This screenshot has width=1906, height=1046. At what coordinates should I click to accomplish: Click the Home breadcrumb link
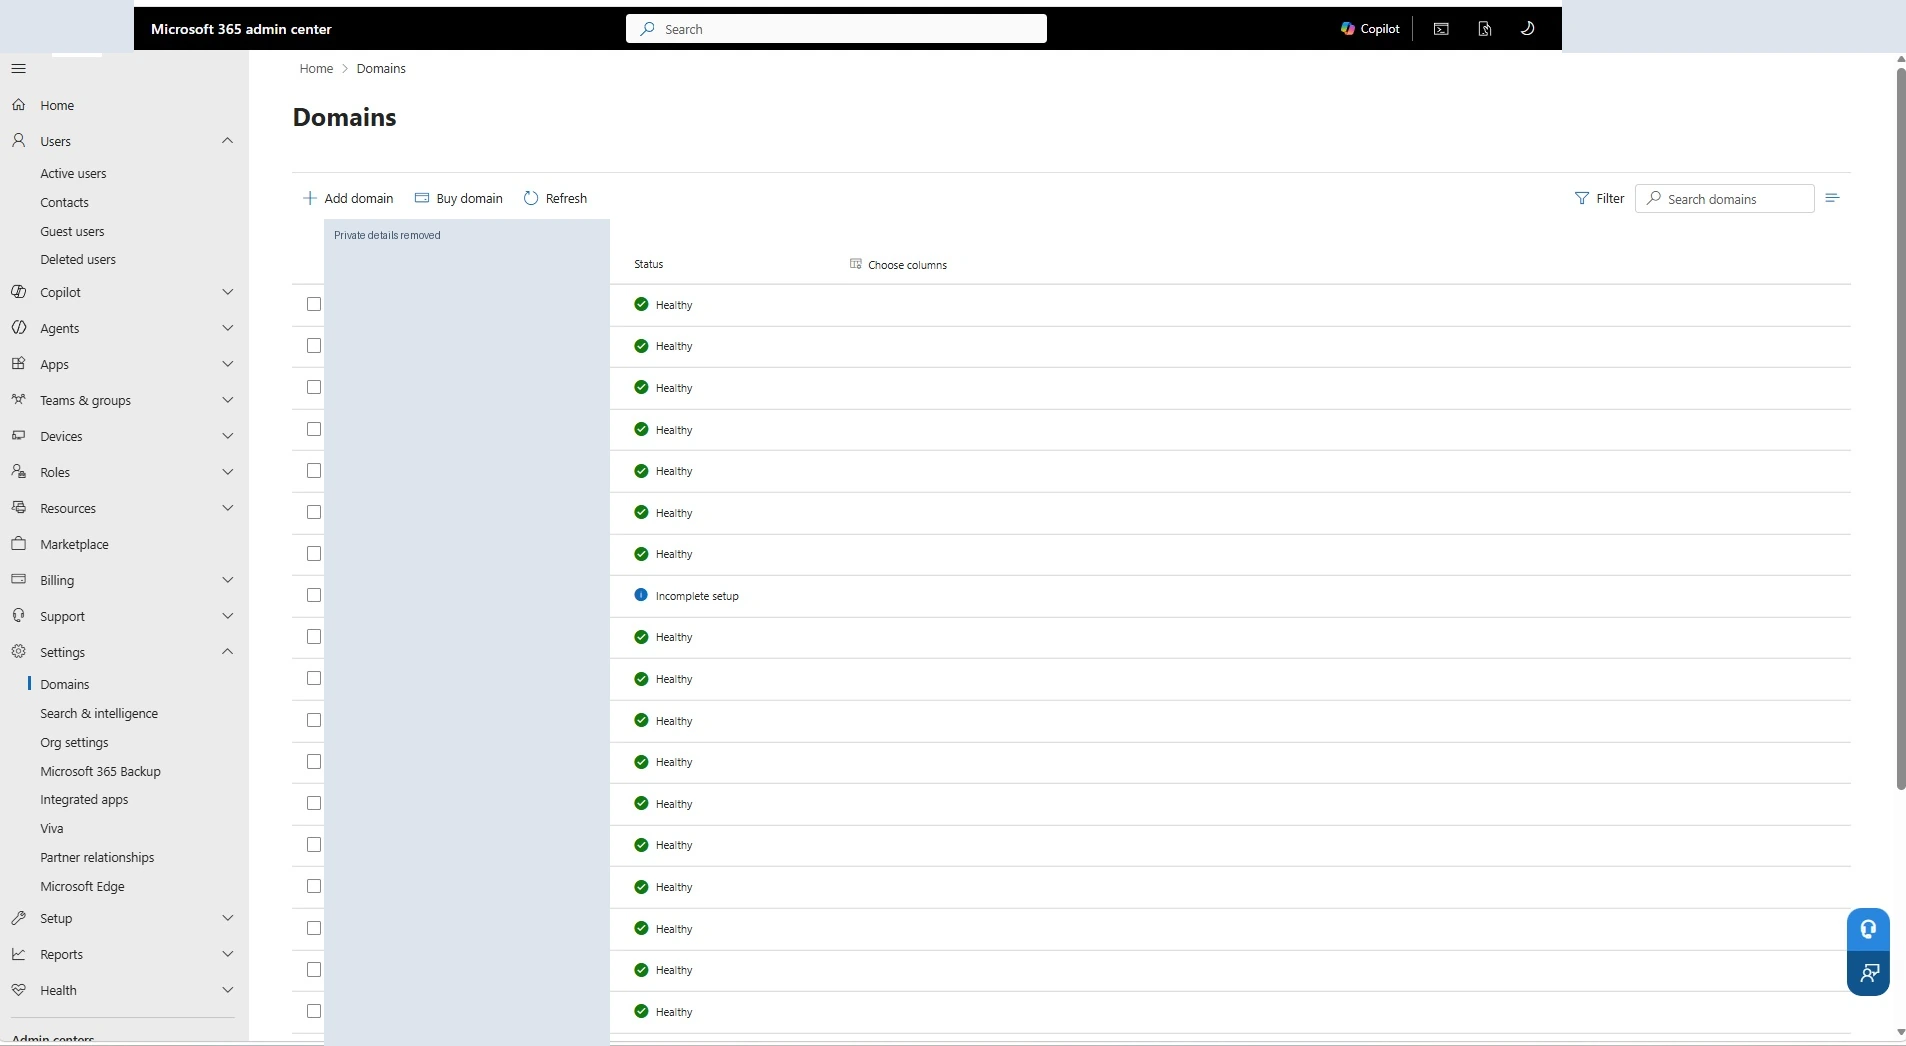(316, 69)
